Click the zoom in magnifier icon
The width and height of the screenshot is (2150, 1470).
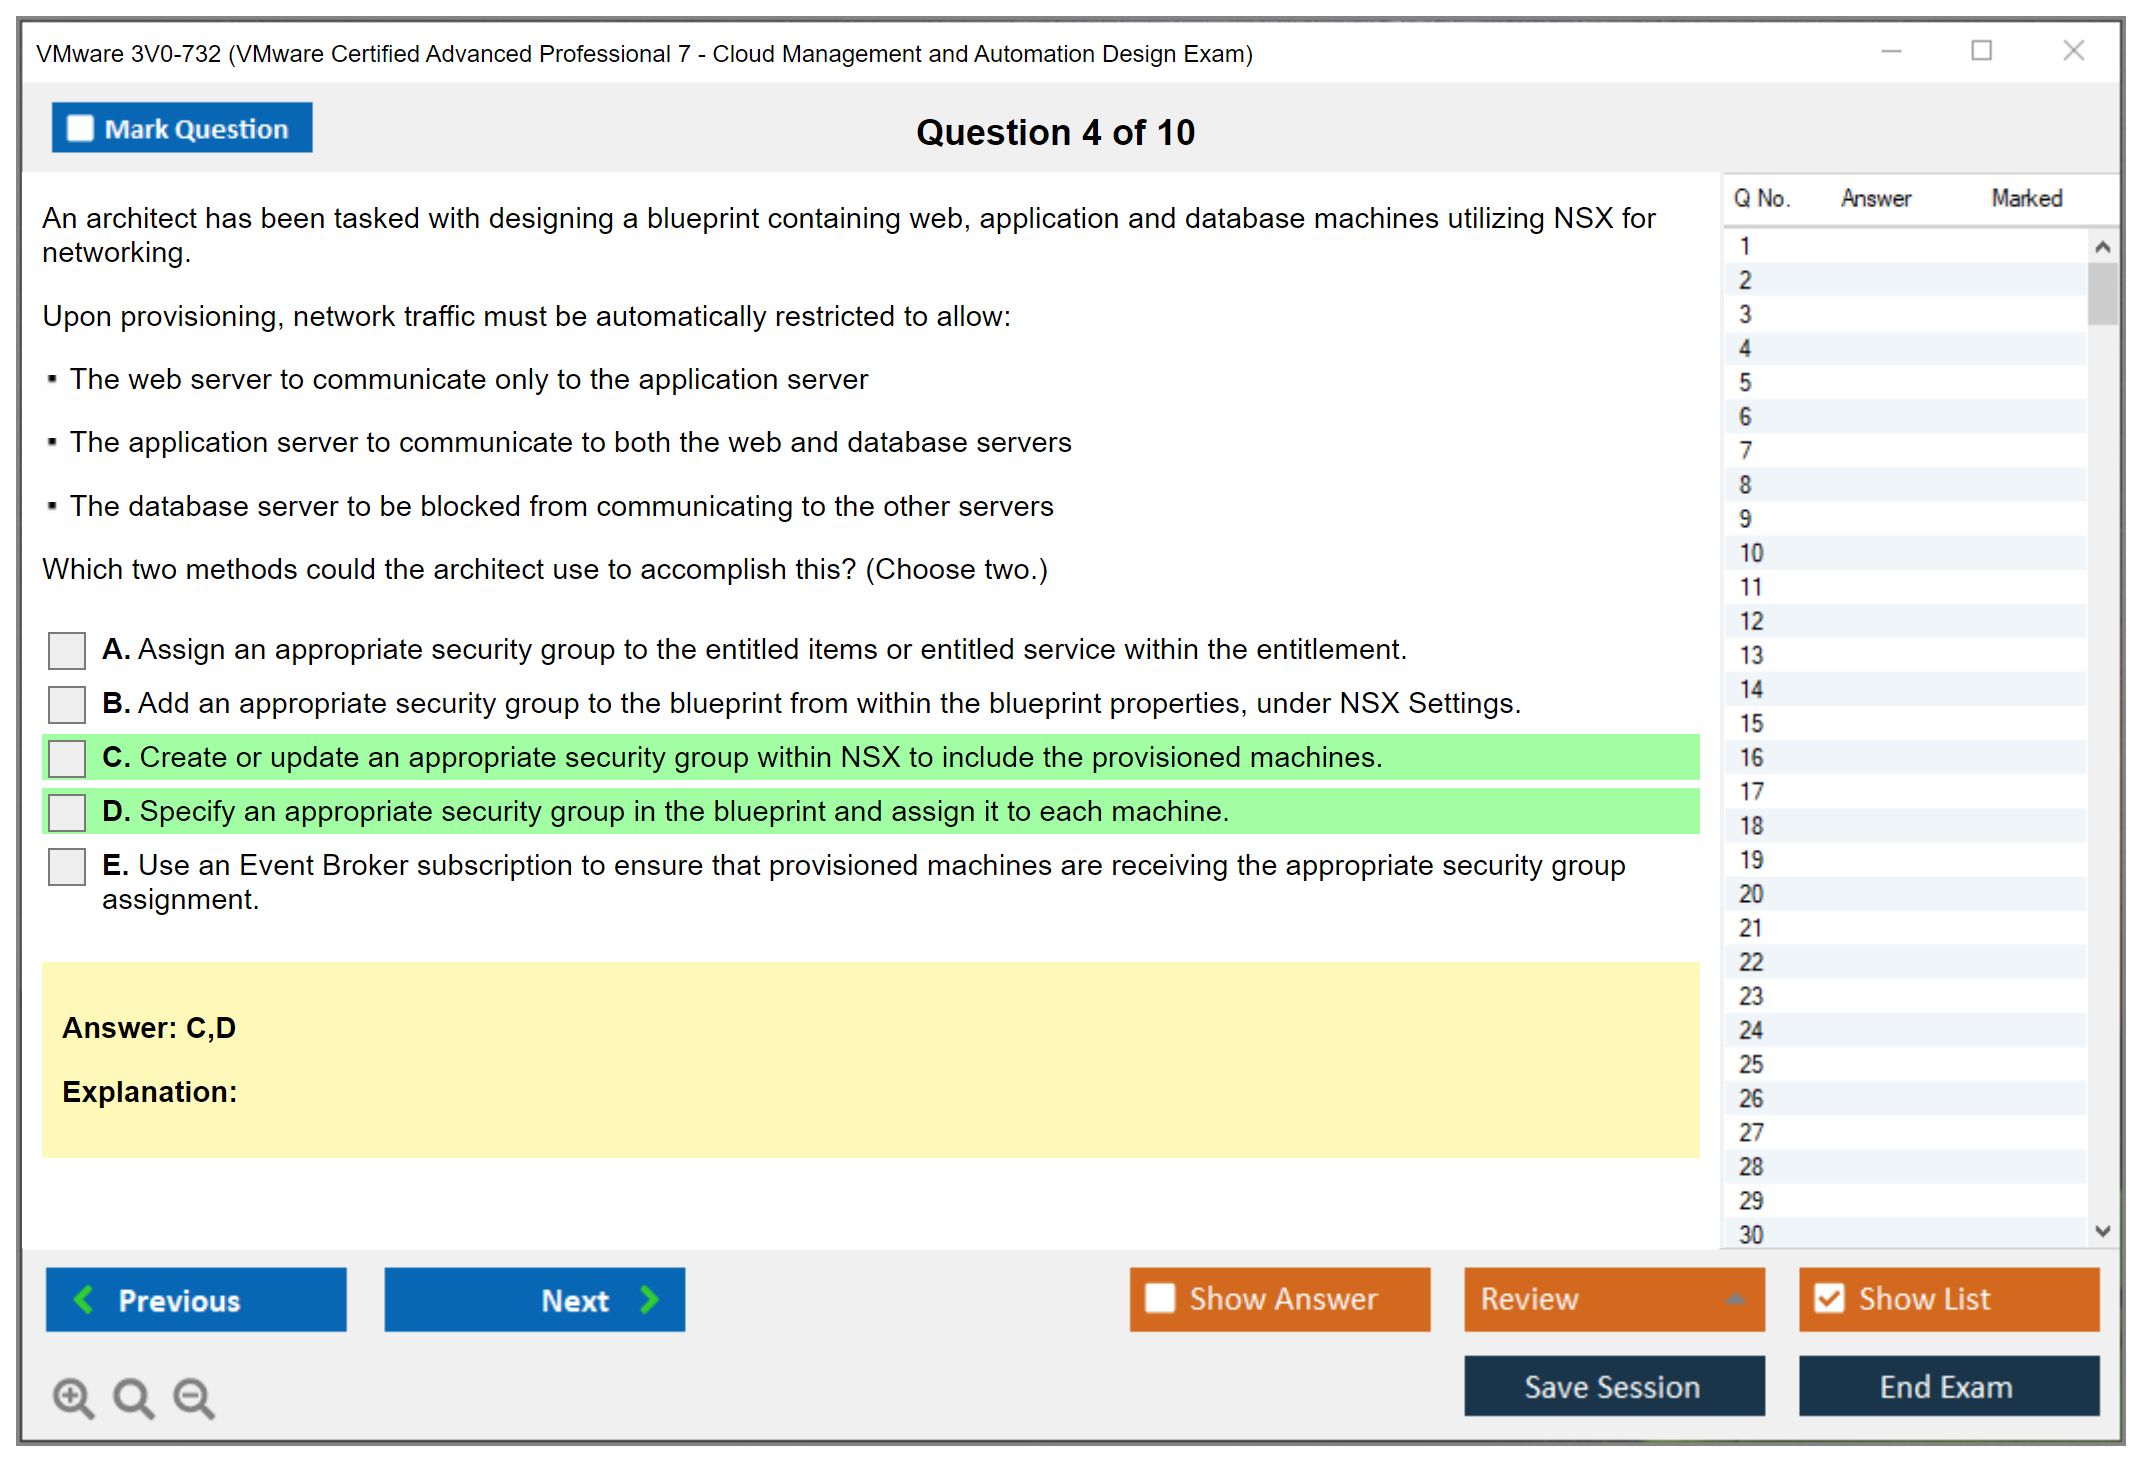click(73, 1397)
